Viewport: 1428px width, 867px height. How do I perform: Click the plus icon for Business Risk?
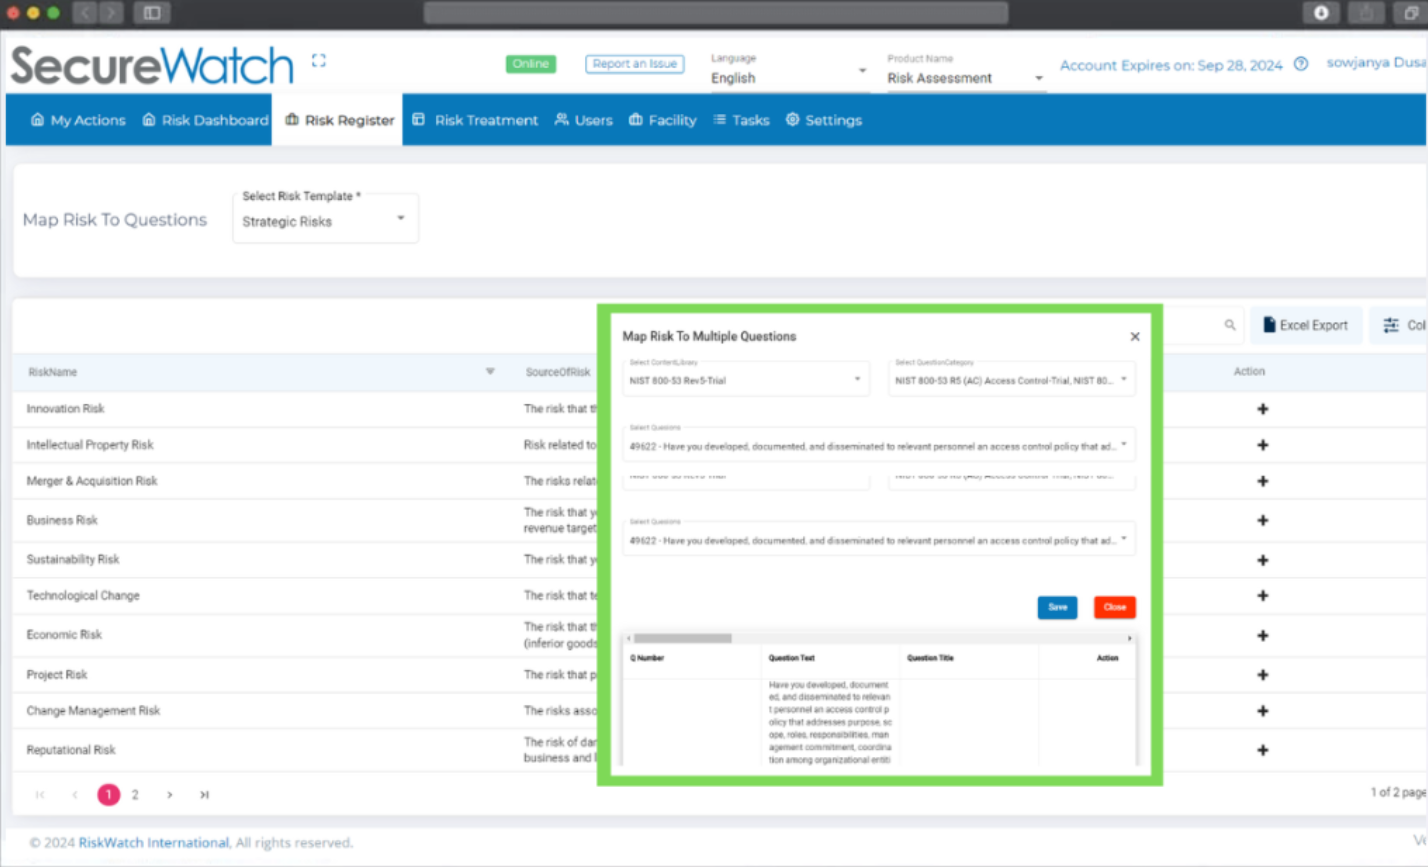point(1262,520)
